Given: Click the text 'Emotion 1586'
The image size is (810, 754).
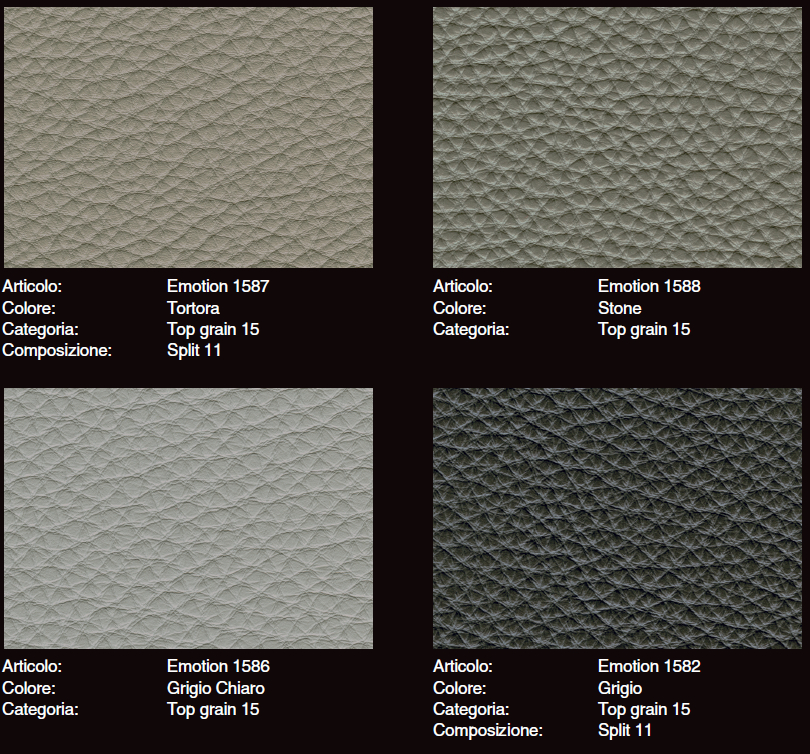Looking at the screenshot, I should [218, 666].
